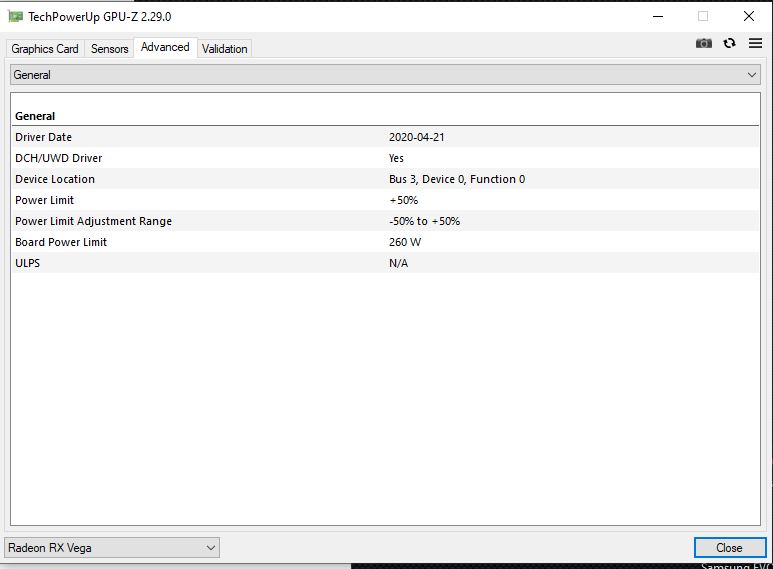Image resolution: width=773 pixels, height=569 pixels.
Task: Go to the Validation tab
Action: click(x=225, y=49)
